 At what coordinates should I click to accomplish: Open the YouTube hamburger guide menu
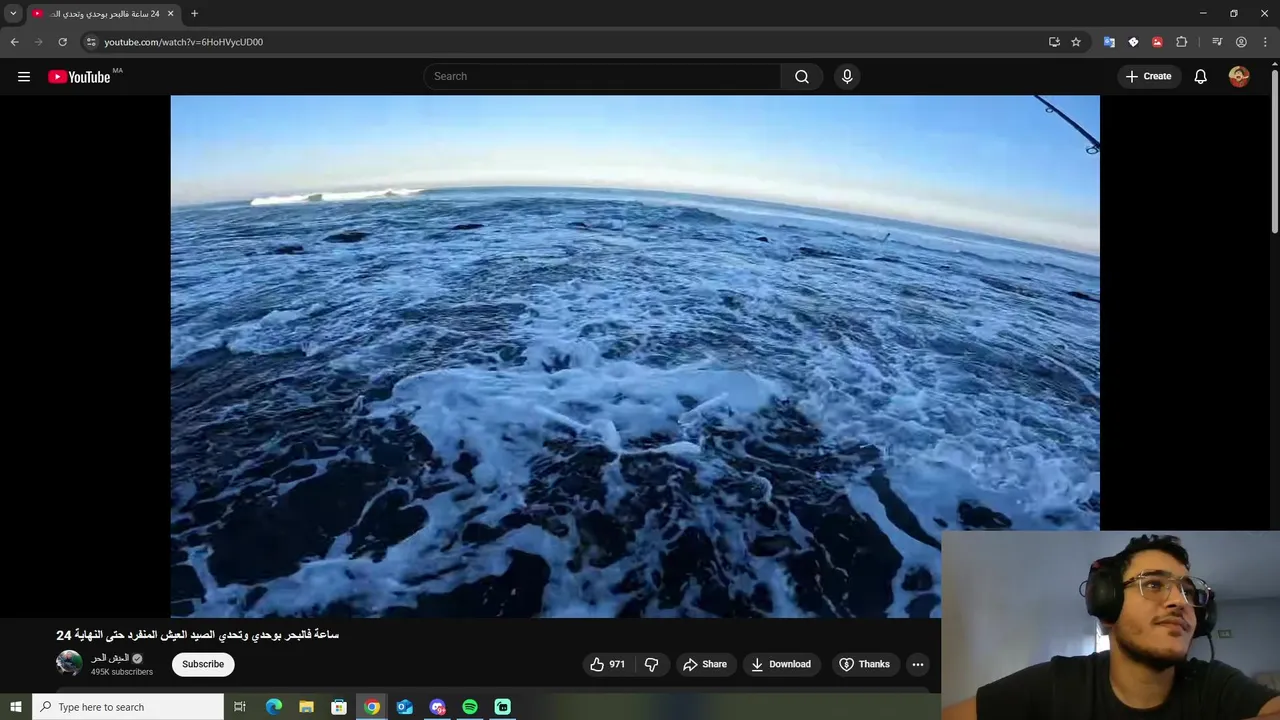point(24,77)
